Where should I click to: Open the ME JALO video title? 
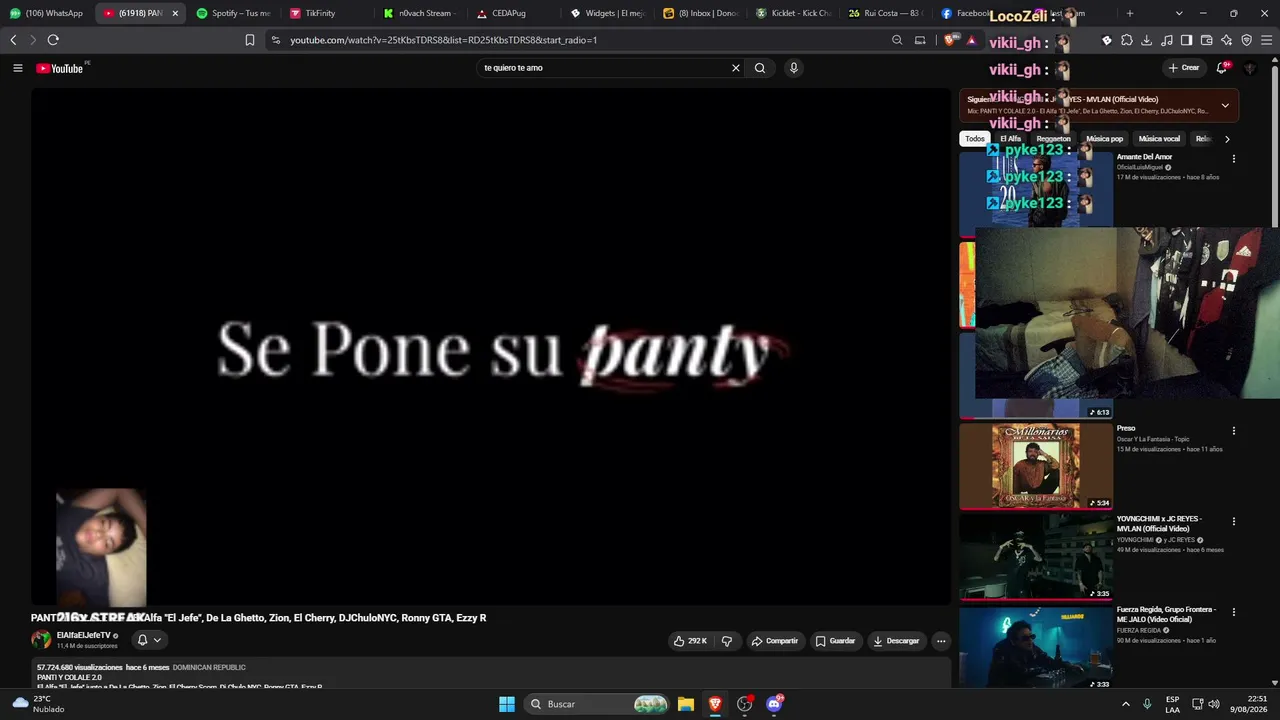[1166, 614]
